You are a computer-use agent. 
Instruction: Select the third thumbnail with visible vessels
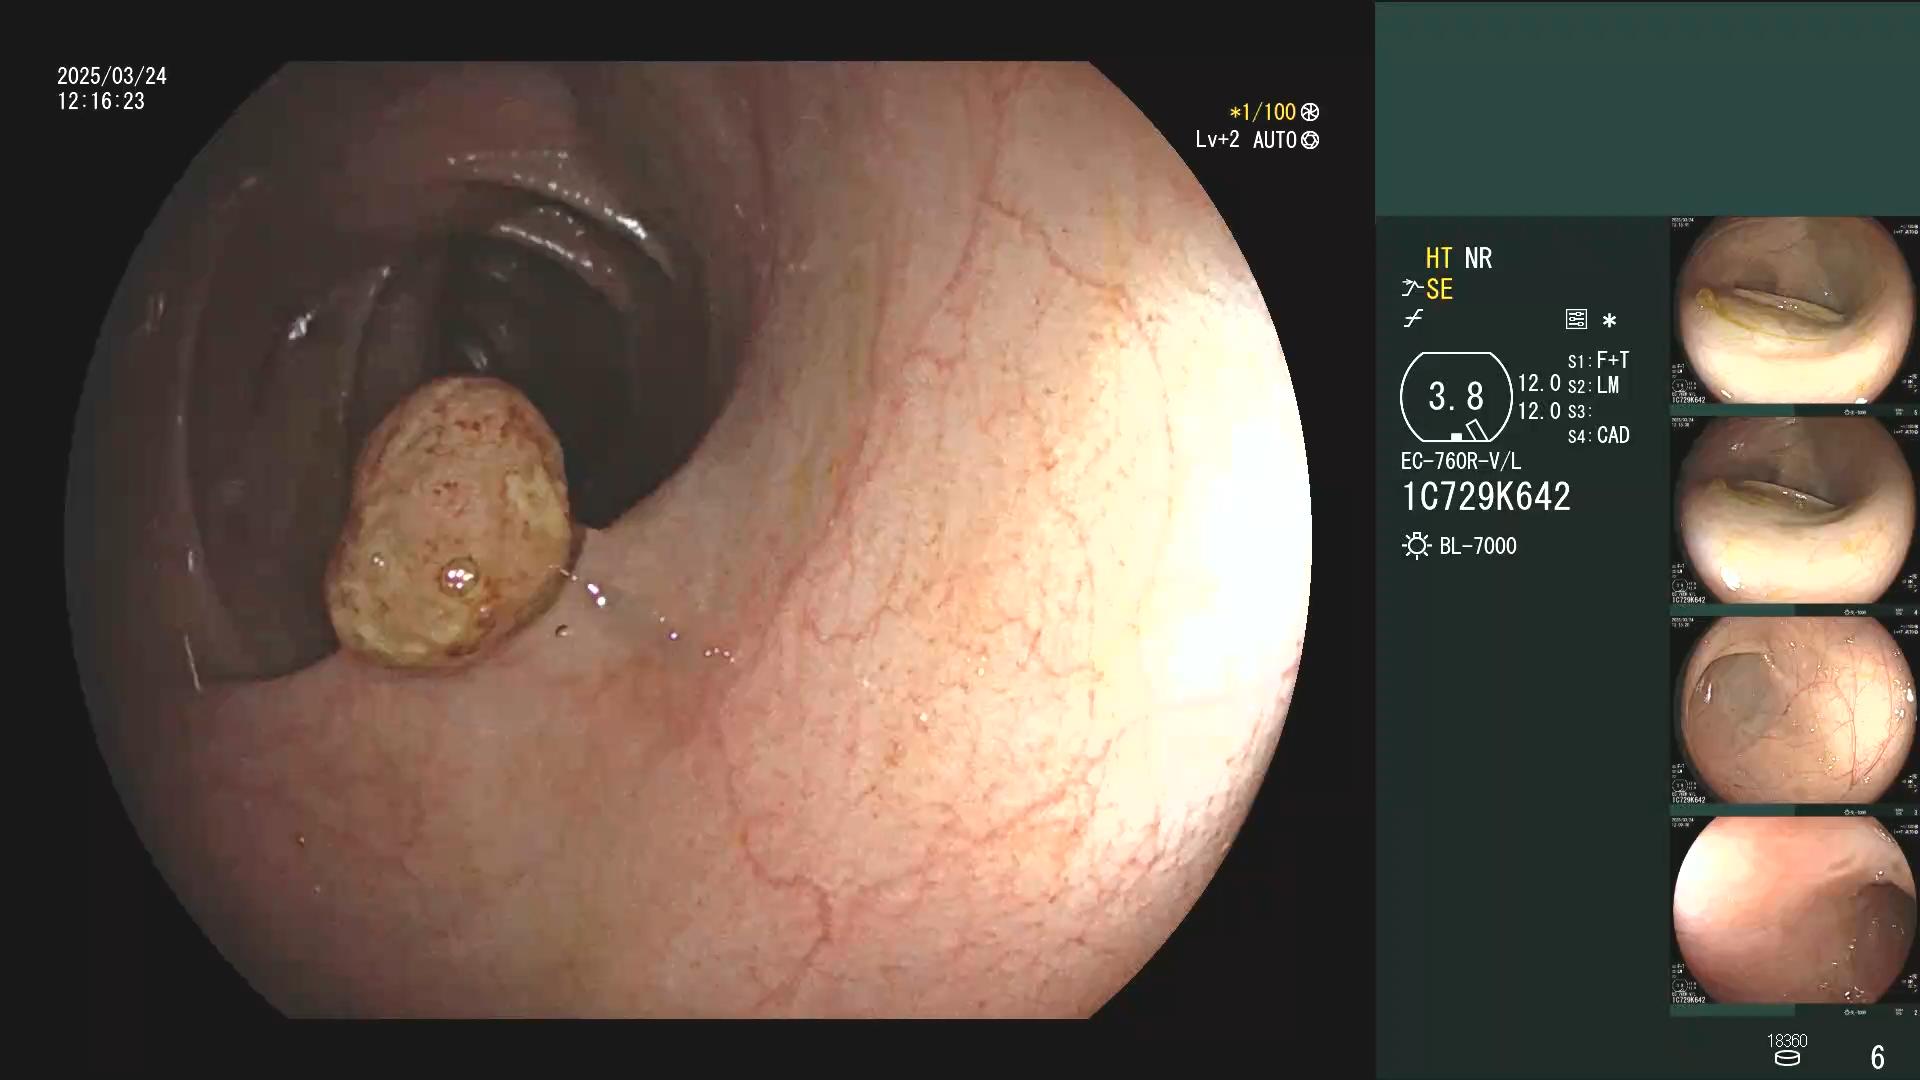1795,712
